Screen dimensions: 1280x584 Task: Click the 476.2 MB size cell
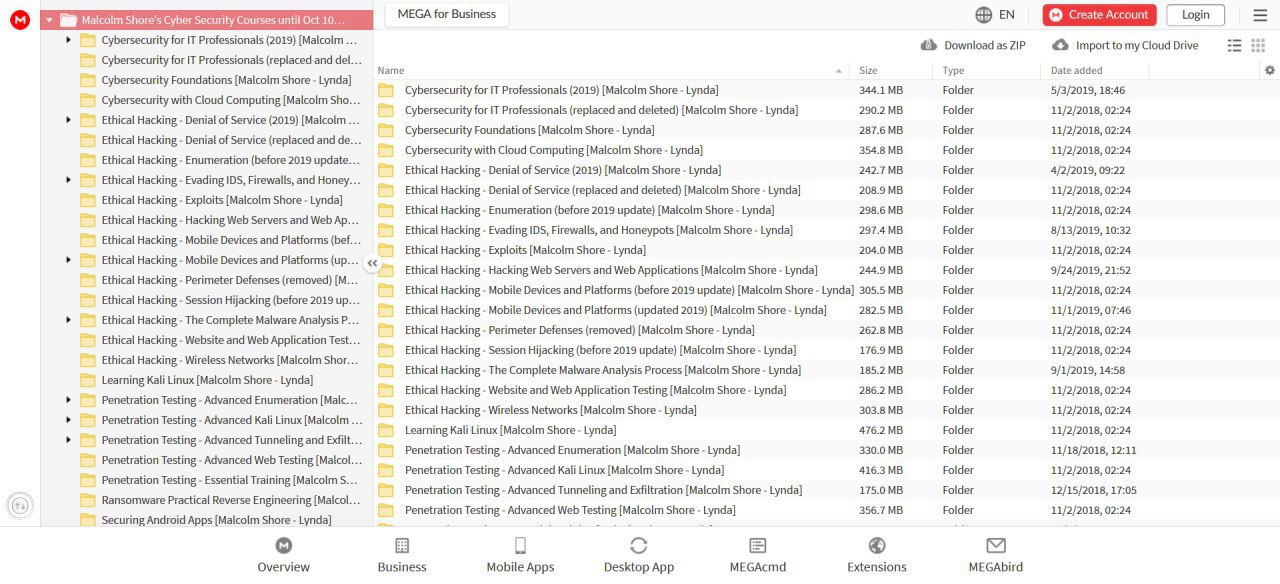pos(881,430)
